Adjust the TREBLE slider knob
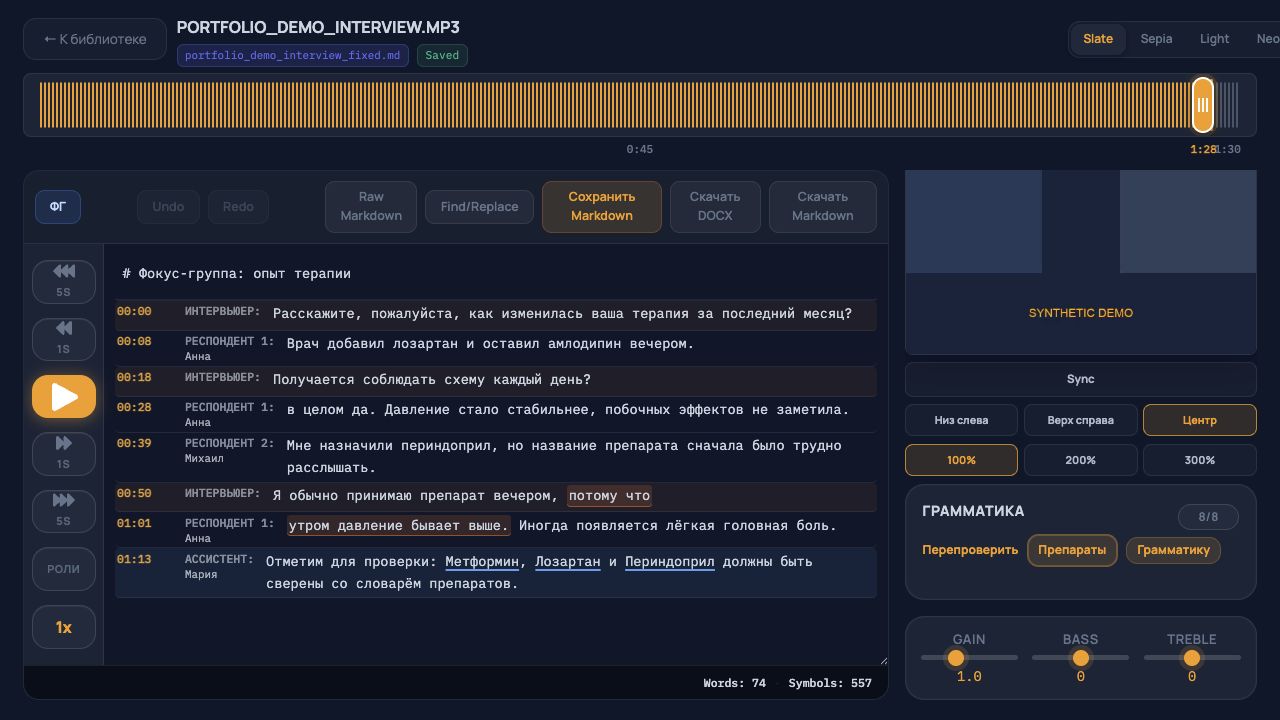This screenshot has height=720, width=1280. coord(1192,658)
